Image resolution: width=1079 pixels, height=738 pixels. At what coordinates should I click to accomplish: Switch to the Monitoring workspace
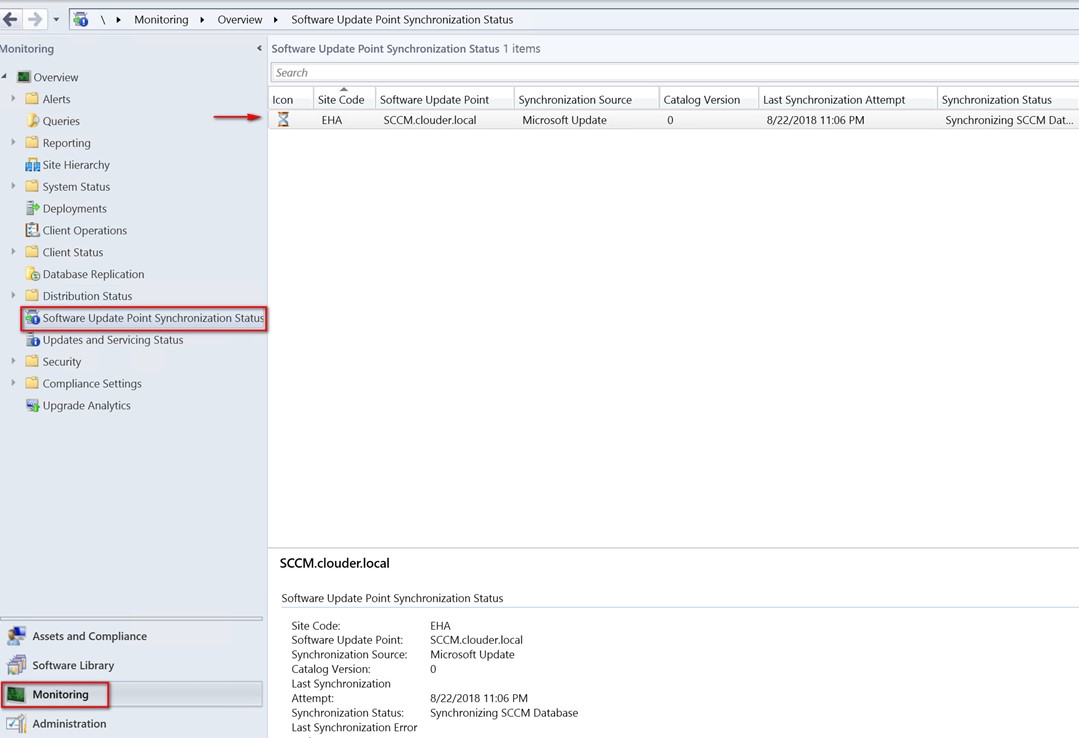click(x=131, y=694)
